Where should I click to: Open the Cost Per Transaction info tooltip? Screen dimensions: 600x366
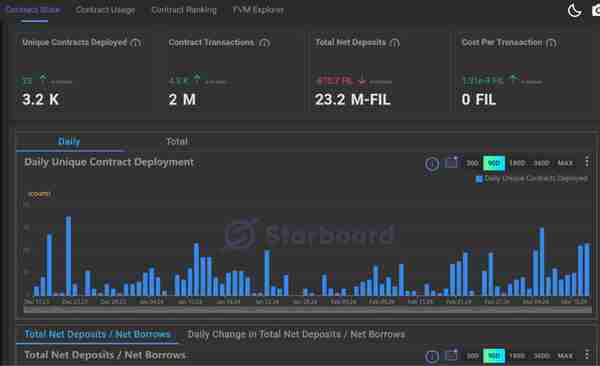(x=551, y=43)
